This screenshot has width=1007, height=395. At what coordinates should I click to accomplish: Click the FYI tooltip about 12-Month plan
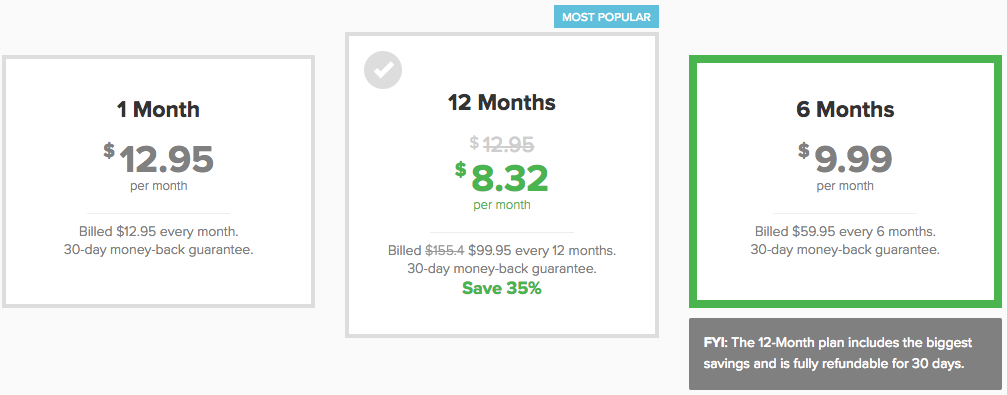[845, 353]
